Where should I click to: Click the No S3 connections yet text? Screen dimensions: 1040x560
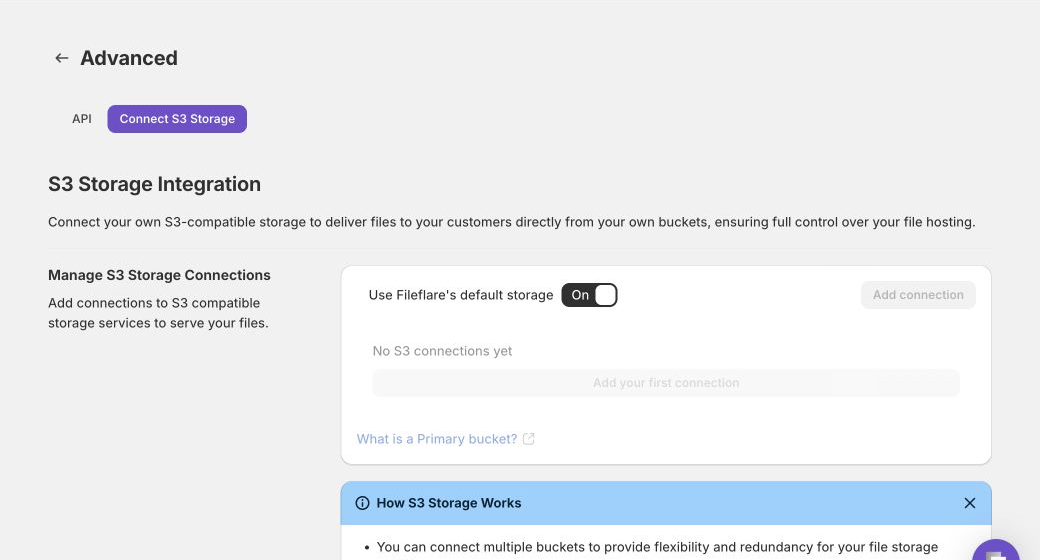pos(442,351)
